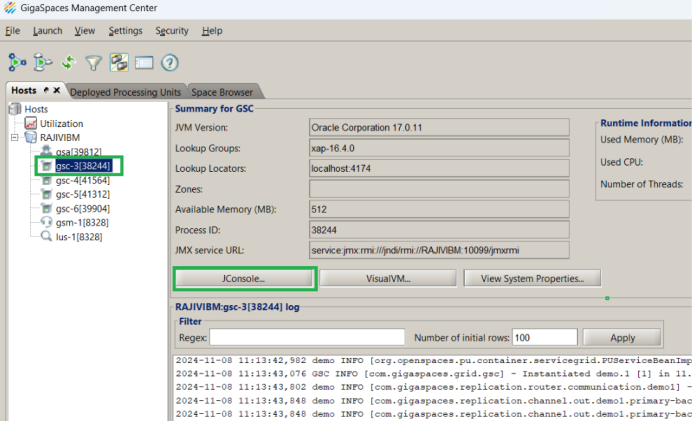Click the highlighted service grid components icon
Image resolution: width=692 pixels, height=421 pixels.
[119, 62]
